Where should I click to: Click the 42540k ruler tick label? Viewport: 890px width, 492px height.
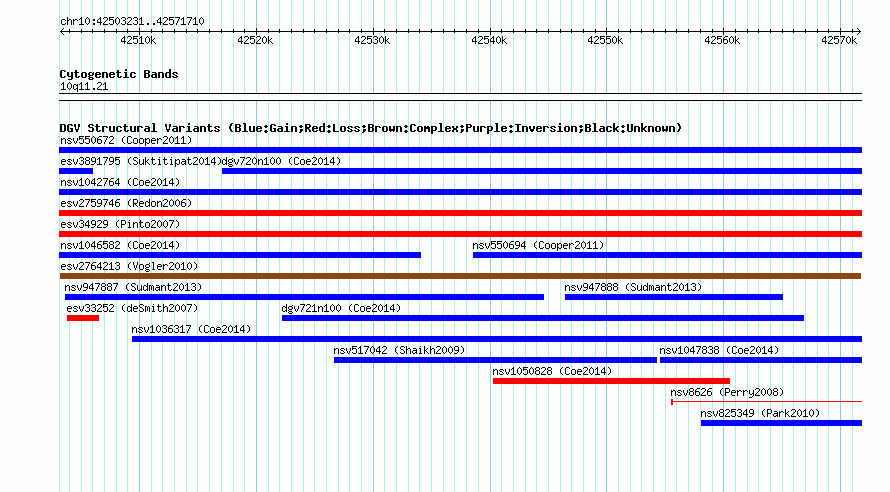click(x=489, y=40)
